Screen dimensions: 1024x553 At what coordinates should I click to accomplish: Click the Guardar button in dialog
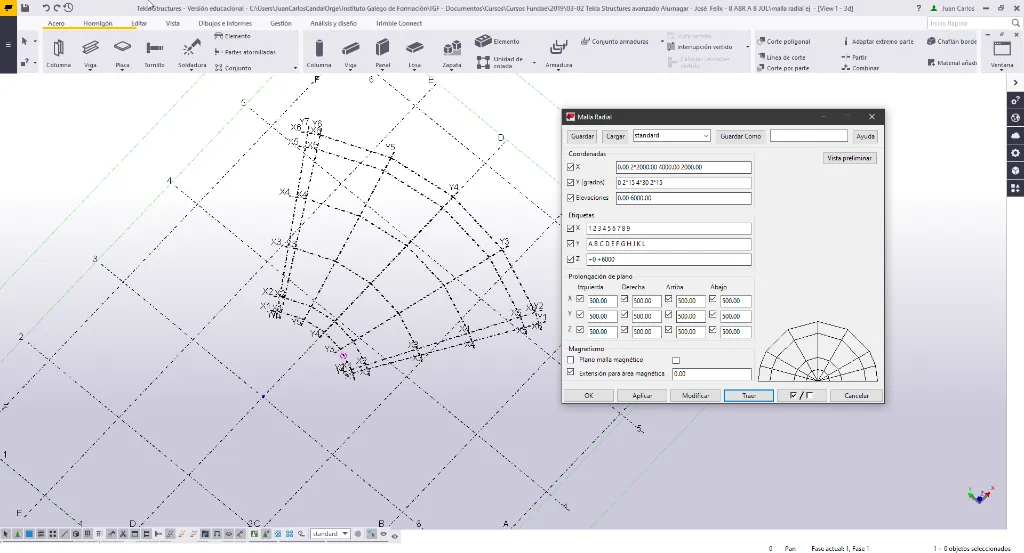[582, 136]
